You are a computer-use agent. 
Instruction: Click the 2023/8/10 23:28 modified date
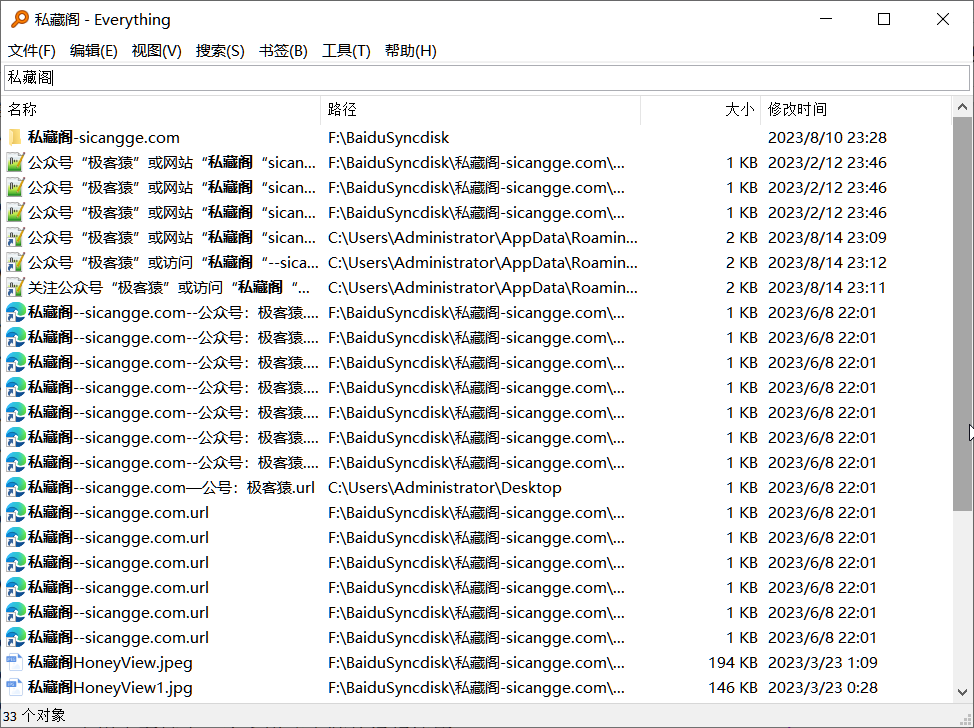click(827, 137)
